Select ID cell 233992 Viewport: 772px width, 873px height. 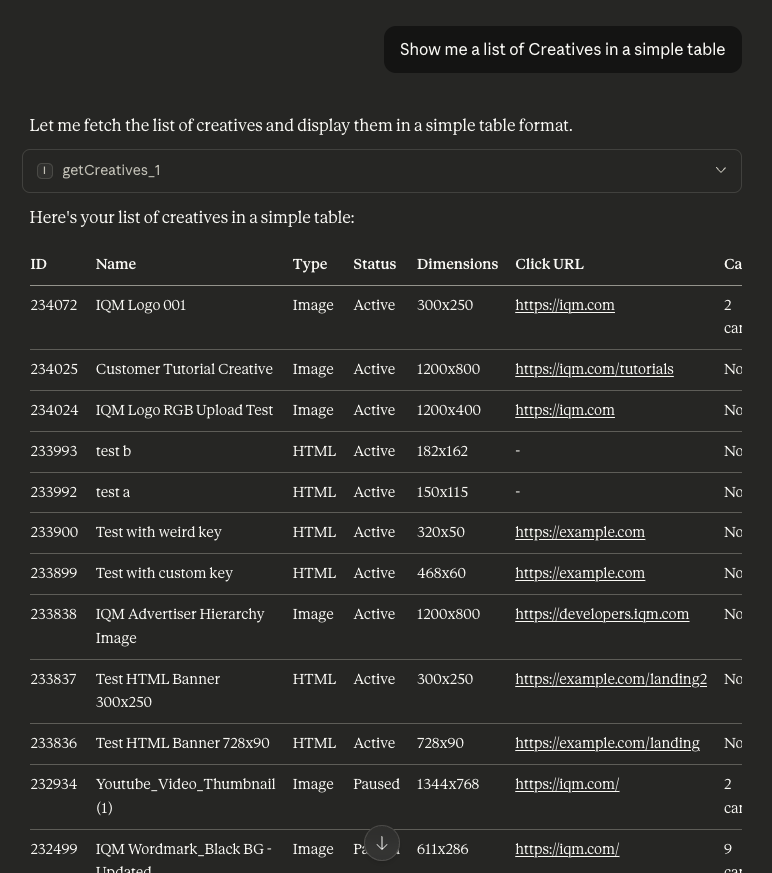(x=53, y=493)
